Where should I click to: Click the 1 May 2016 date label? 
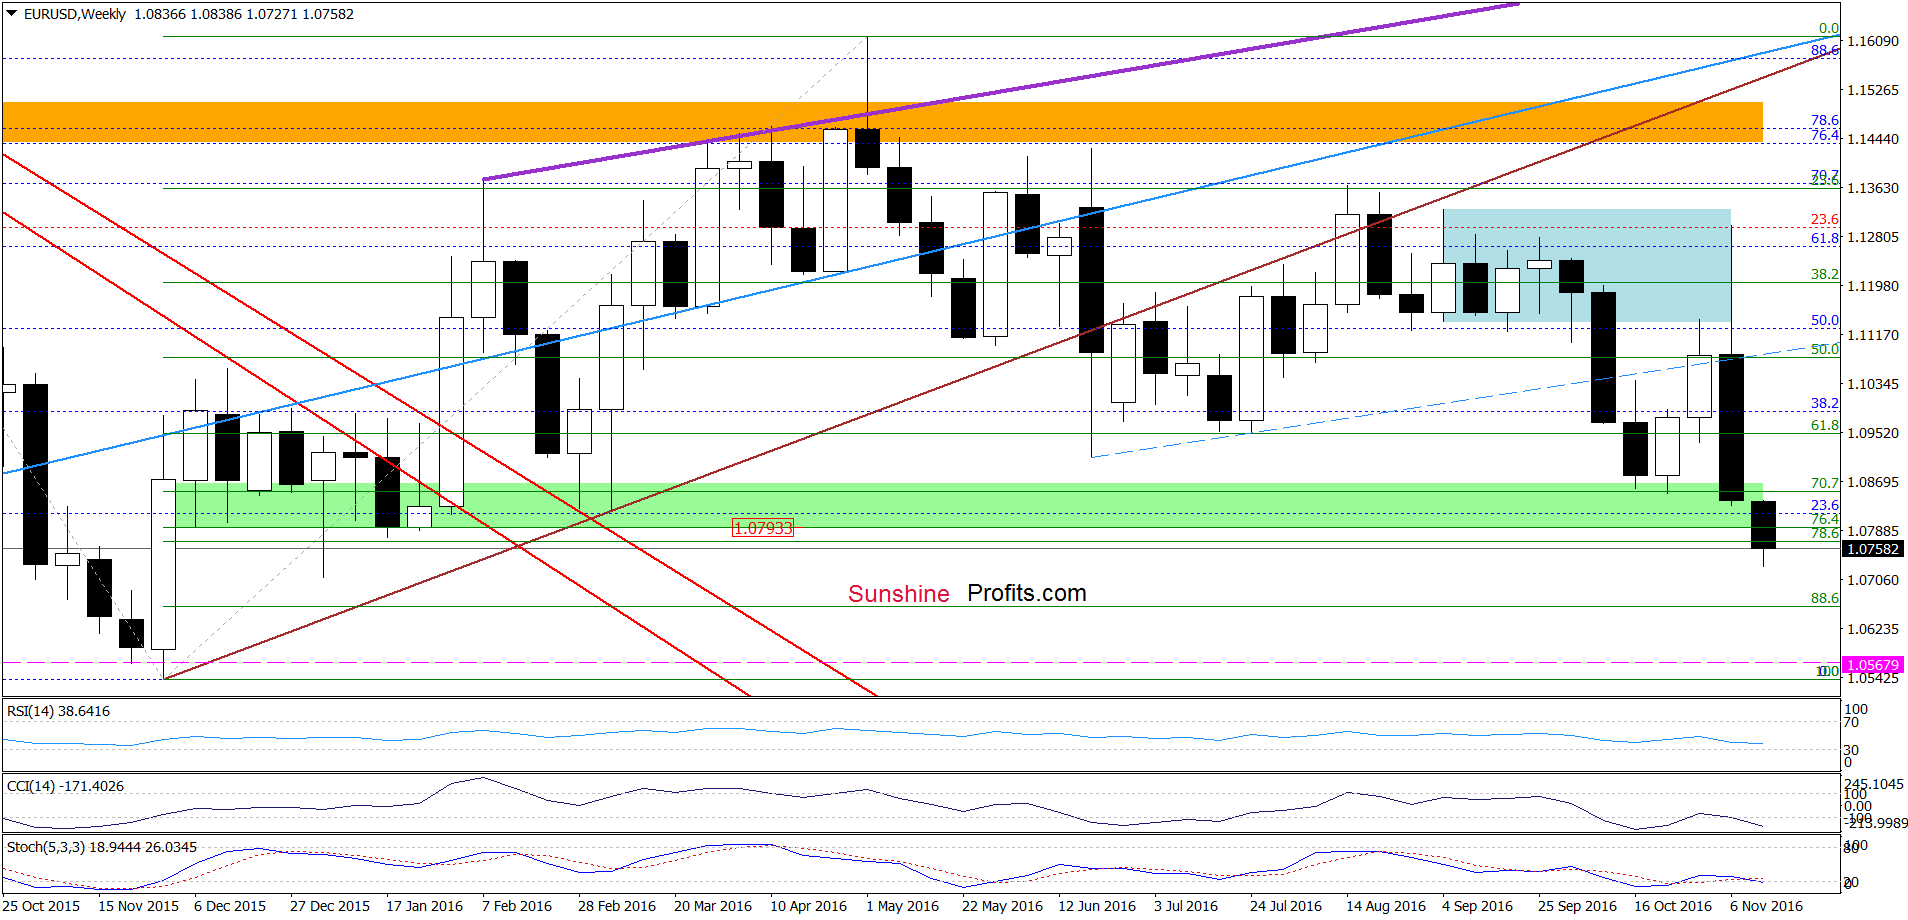pos(903,906)
